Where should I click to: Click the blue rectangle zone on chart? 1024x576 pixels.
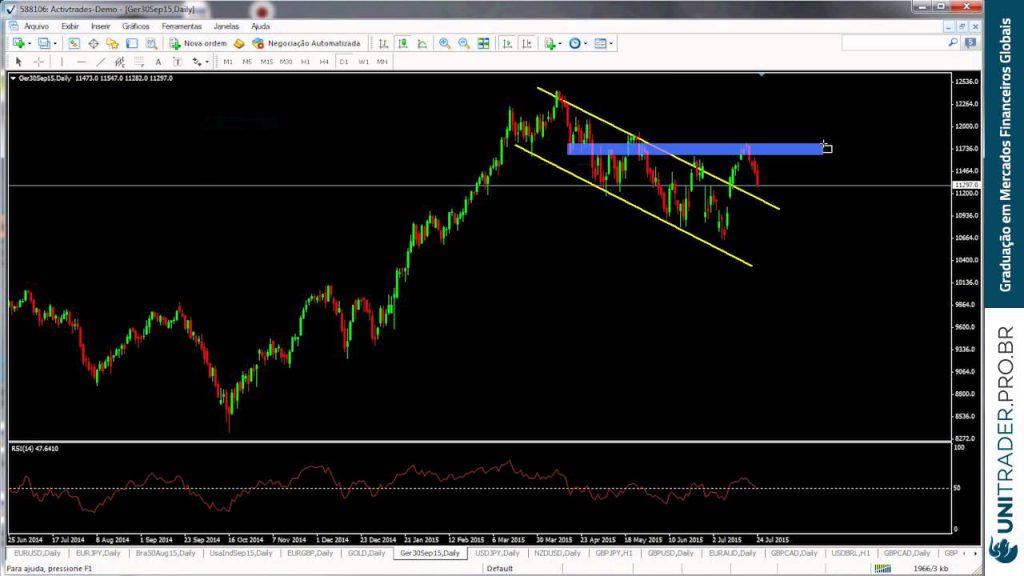coord(695,149)
